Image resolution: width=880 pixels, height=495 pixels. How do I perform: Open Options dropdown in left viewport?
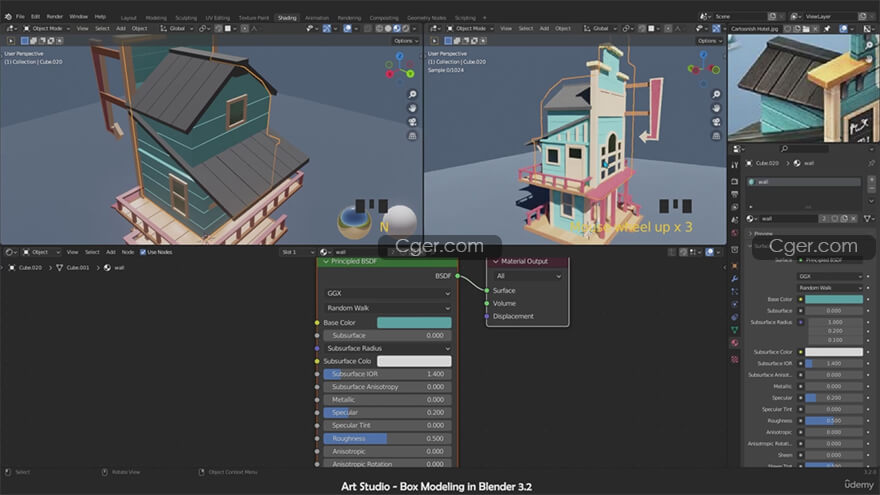(405, 41)
